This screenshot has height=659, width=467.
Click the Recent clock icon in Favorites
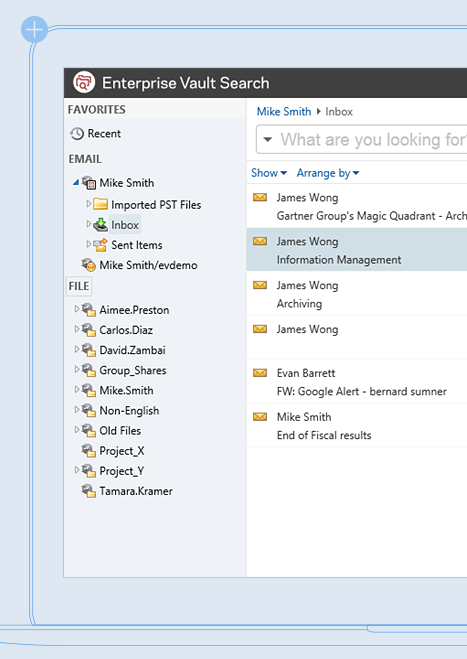click(x=77, y=134)
